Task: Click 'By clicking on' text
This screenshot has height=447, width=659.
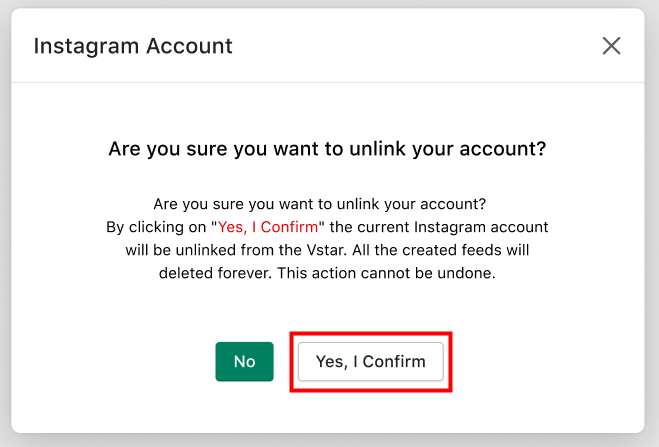Action: click(x=156, y=227)
